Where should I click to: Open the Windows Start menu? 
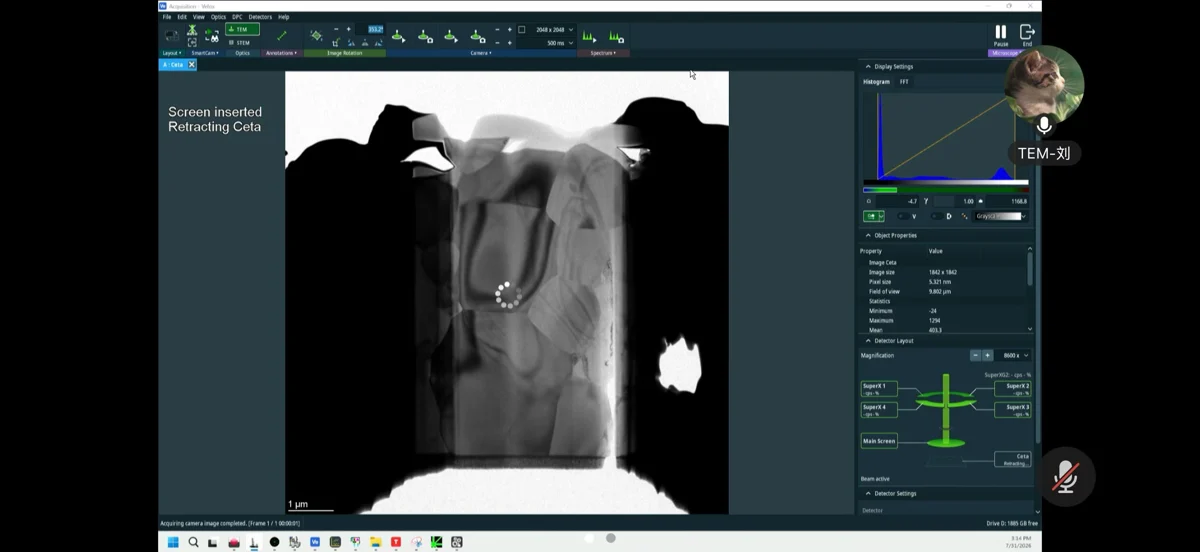pyautogui.click(x=172, y=542)
